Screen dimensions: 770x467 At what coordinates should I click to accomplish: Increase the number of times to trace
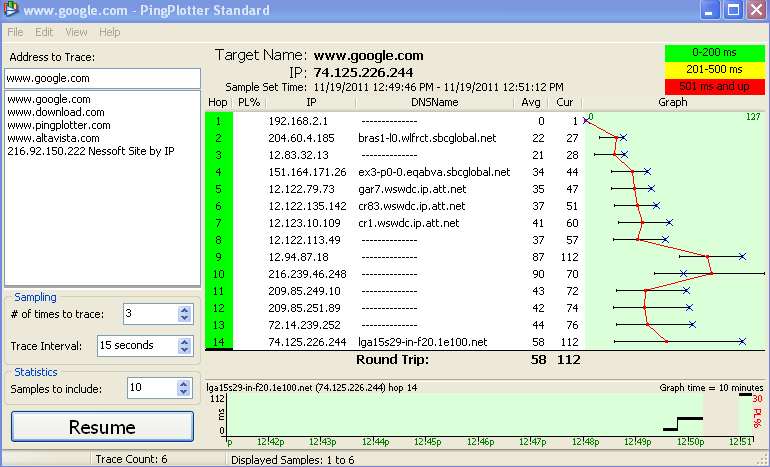tap(185, 310)
